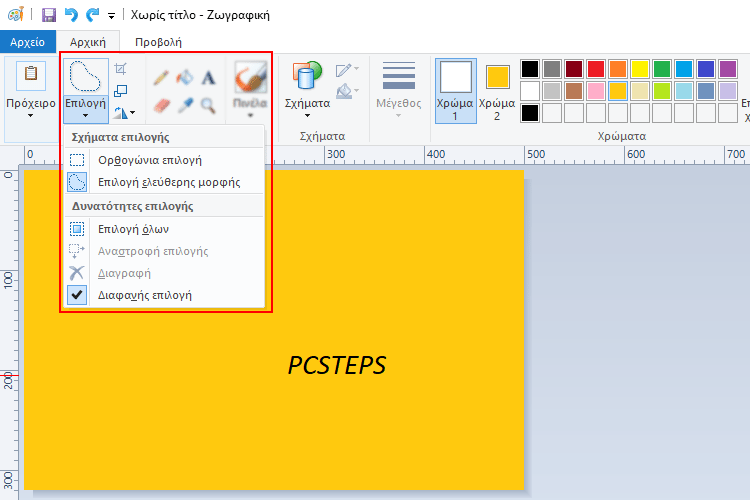Click the PCSTEPS text on the canvas
The image size is (750, 500).
click(x=337, y=366)
